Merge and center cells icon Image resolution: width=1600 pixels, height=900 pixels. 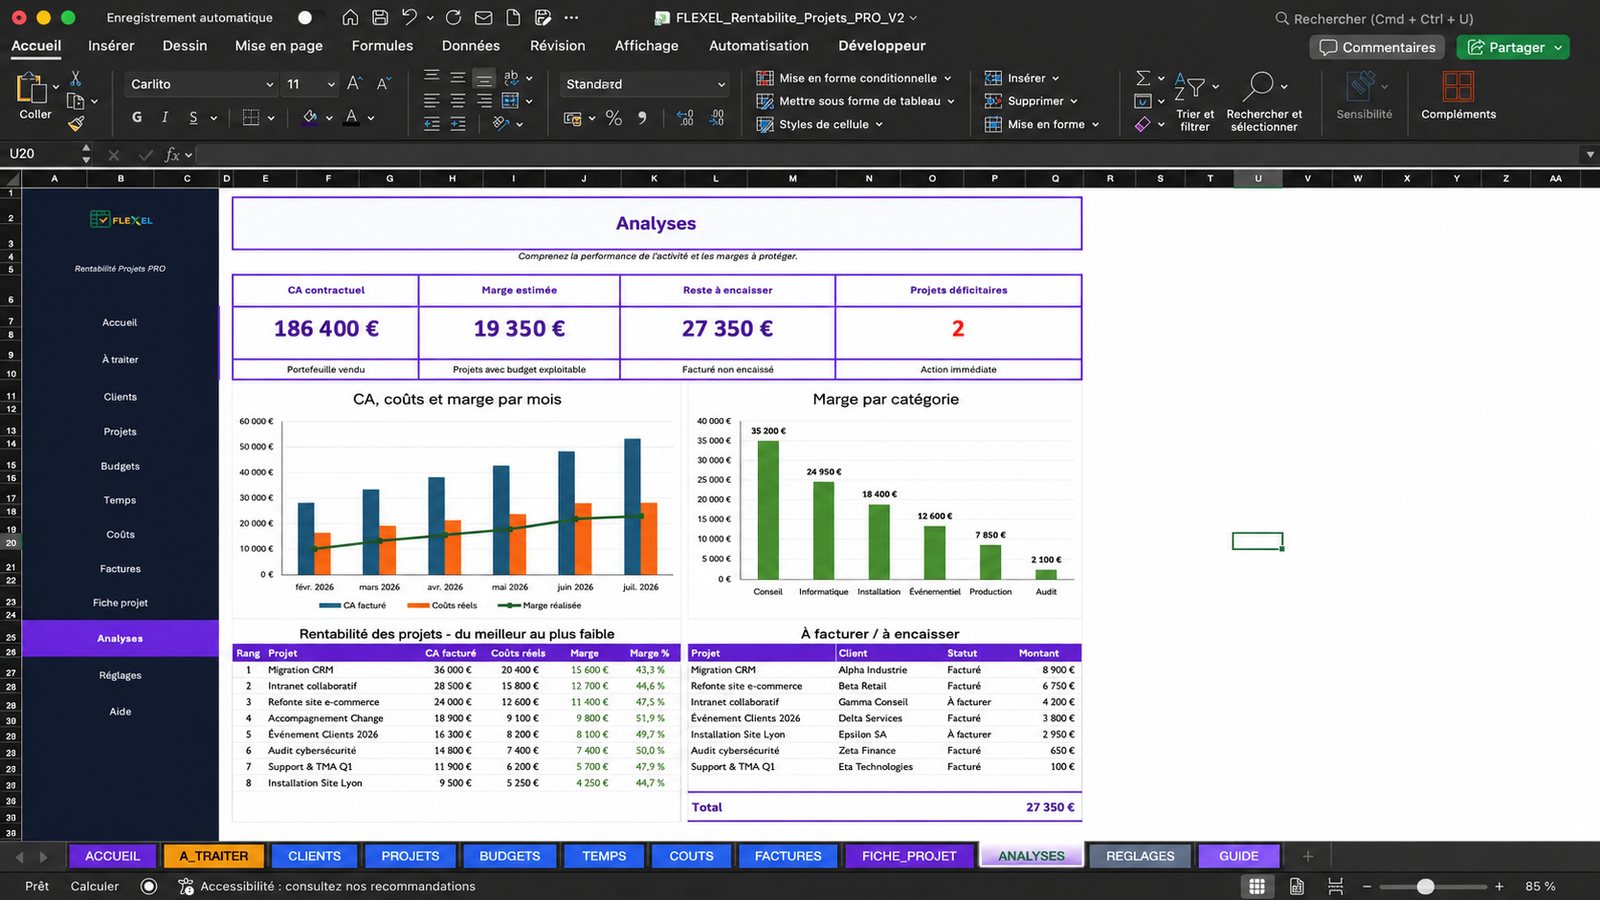click(x=510, y=101)
